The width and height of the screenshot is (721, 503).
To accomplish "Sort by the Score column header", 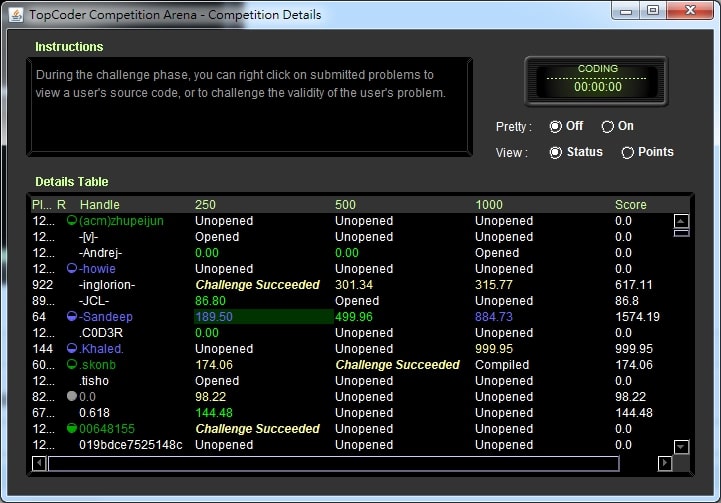I will (631, 205).
